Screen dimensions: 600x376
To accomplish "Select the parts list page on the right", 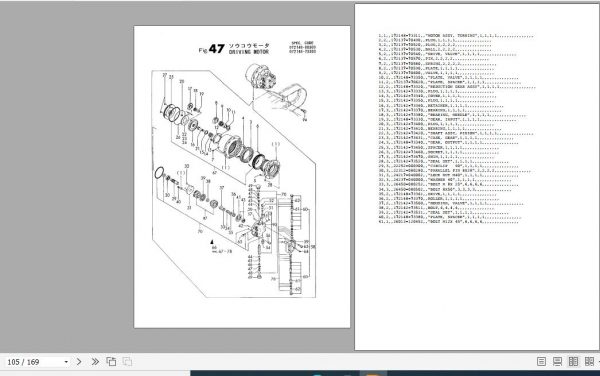I will click(477, 177).
